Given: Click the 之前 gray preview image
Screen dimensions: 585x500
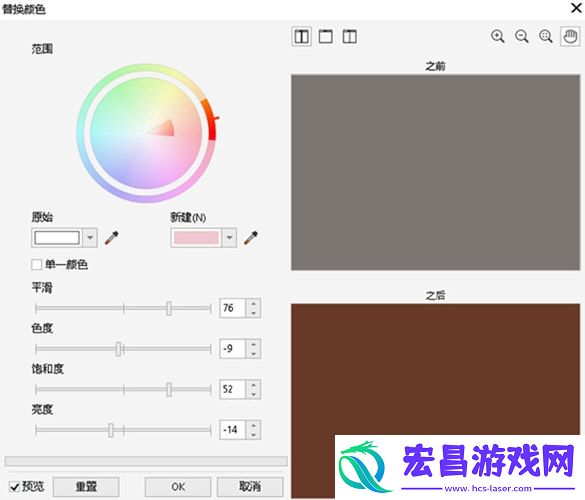Looking at the screenshot, I should [435, 172].
